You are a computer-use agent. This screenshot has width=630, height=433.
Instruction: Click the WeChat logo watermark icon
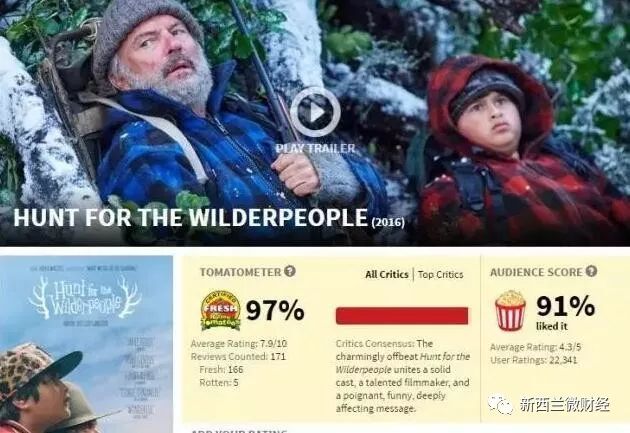pos(500,404)
